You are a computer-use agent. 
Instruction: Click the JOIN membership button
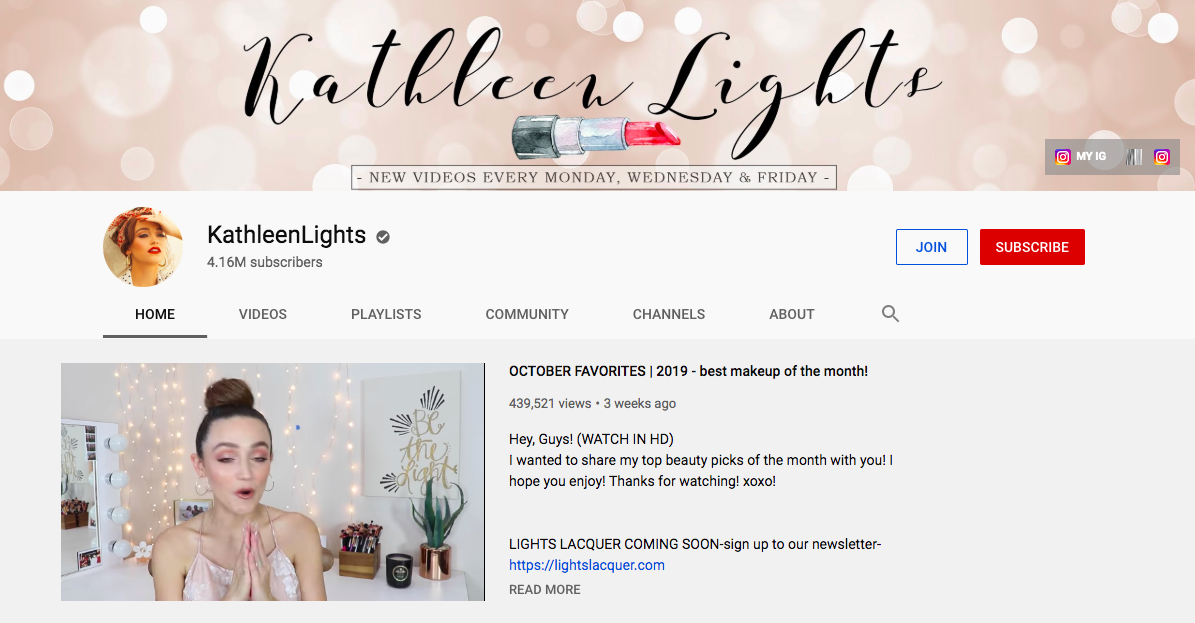(931, 247)
